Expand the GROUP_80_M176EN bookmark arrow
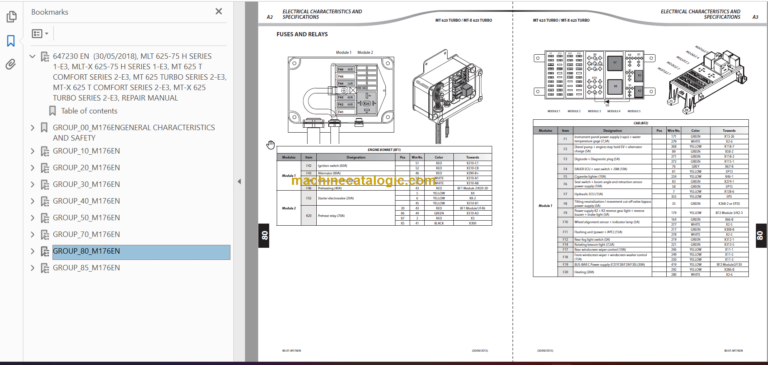768x365 pixels. [32, 251]
